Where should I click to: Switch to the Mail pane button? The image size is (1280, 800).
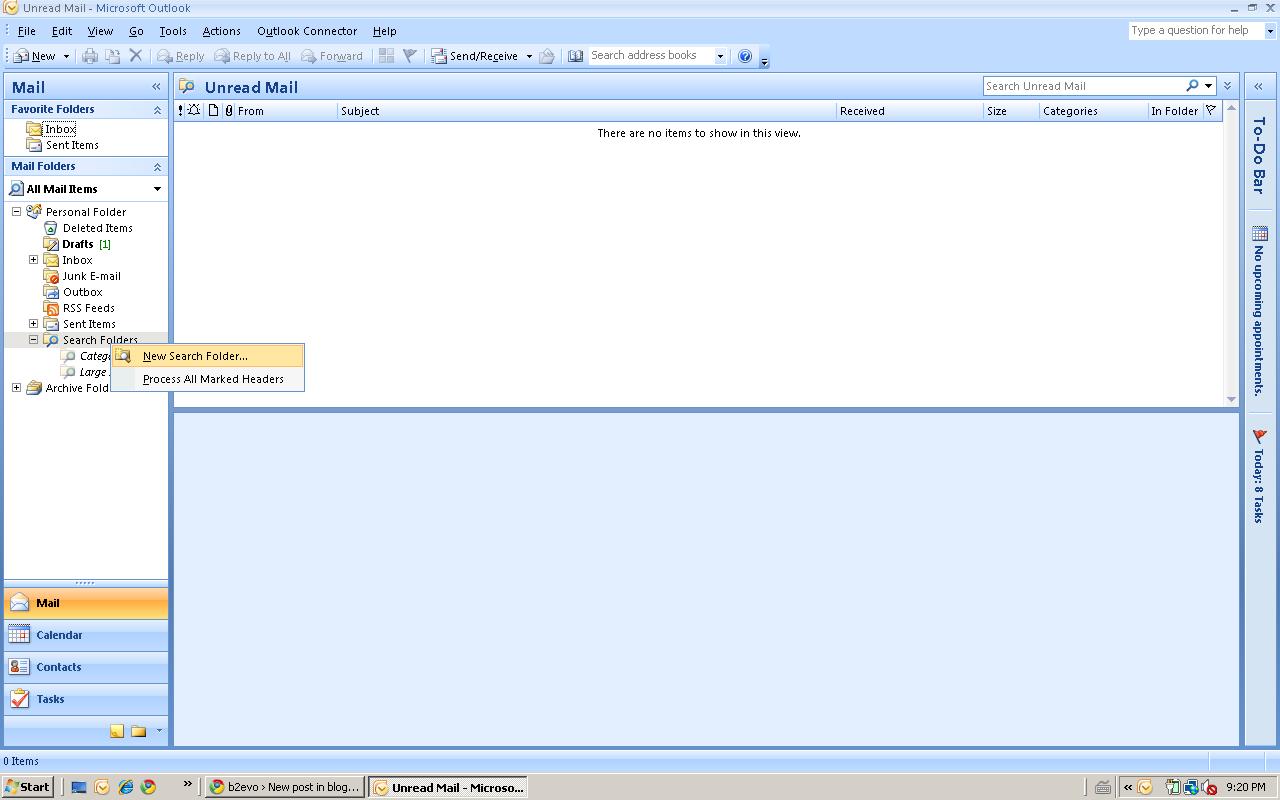point(86,603)
